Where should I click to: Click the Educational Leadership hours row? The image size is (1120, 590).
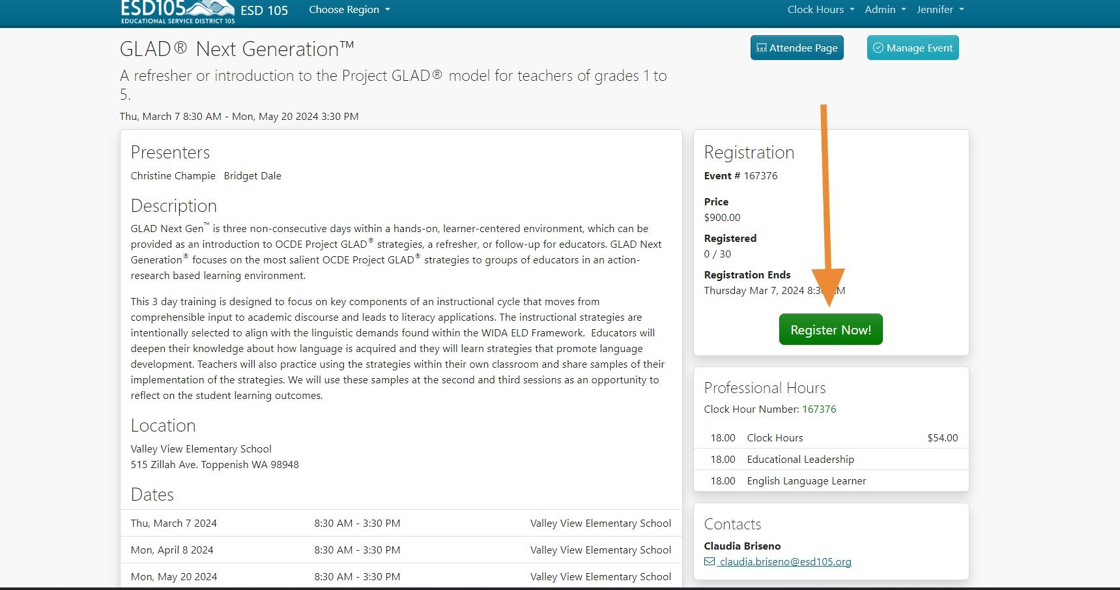click(x=831, y=459)
